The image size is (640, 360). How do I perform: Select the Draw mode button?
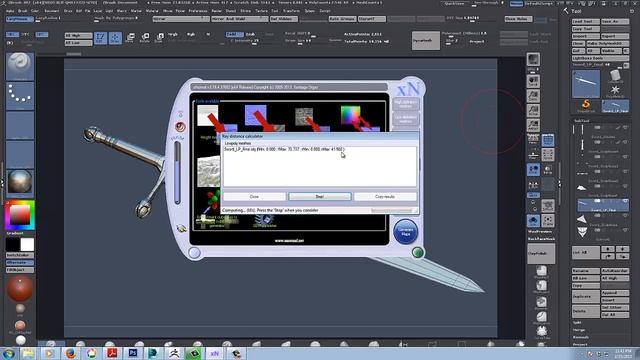click(115, 38)
